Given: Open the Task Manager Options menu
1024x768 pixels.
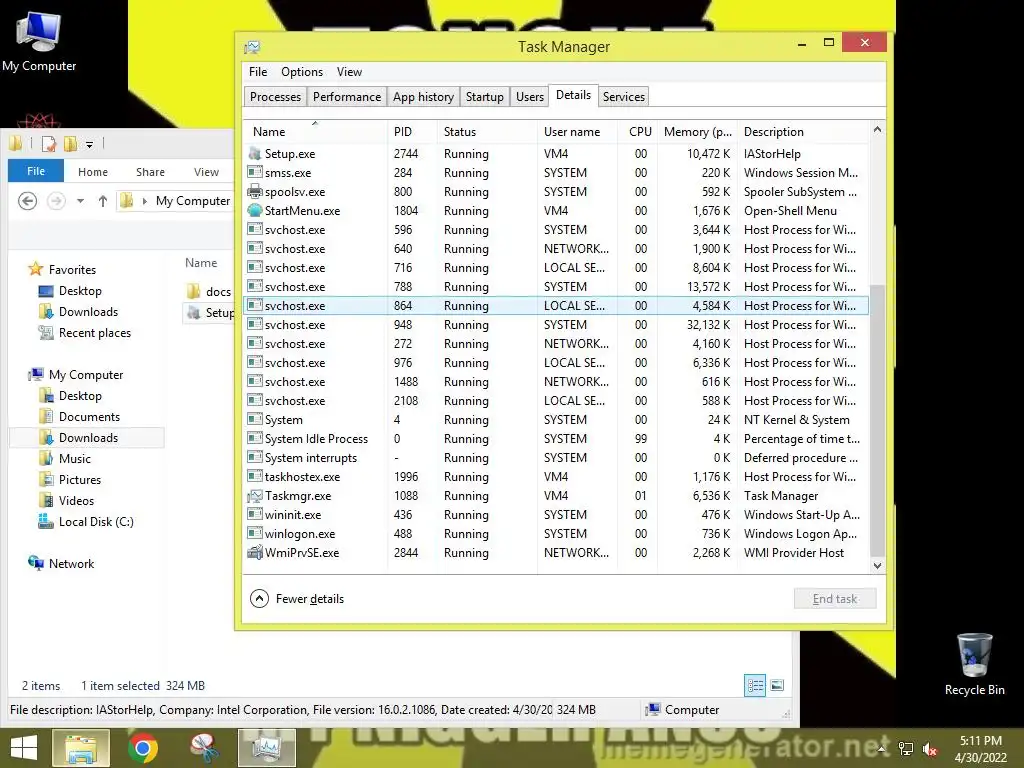Looking at the screenshot, I should (302, 72).
